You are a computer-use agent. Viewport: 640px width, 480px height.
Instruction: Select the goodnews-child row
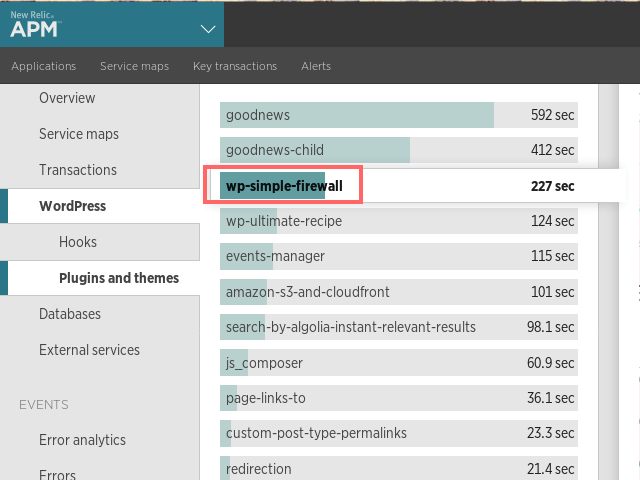[399, 150]
